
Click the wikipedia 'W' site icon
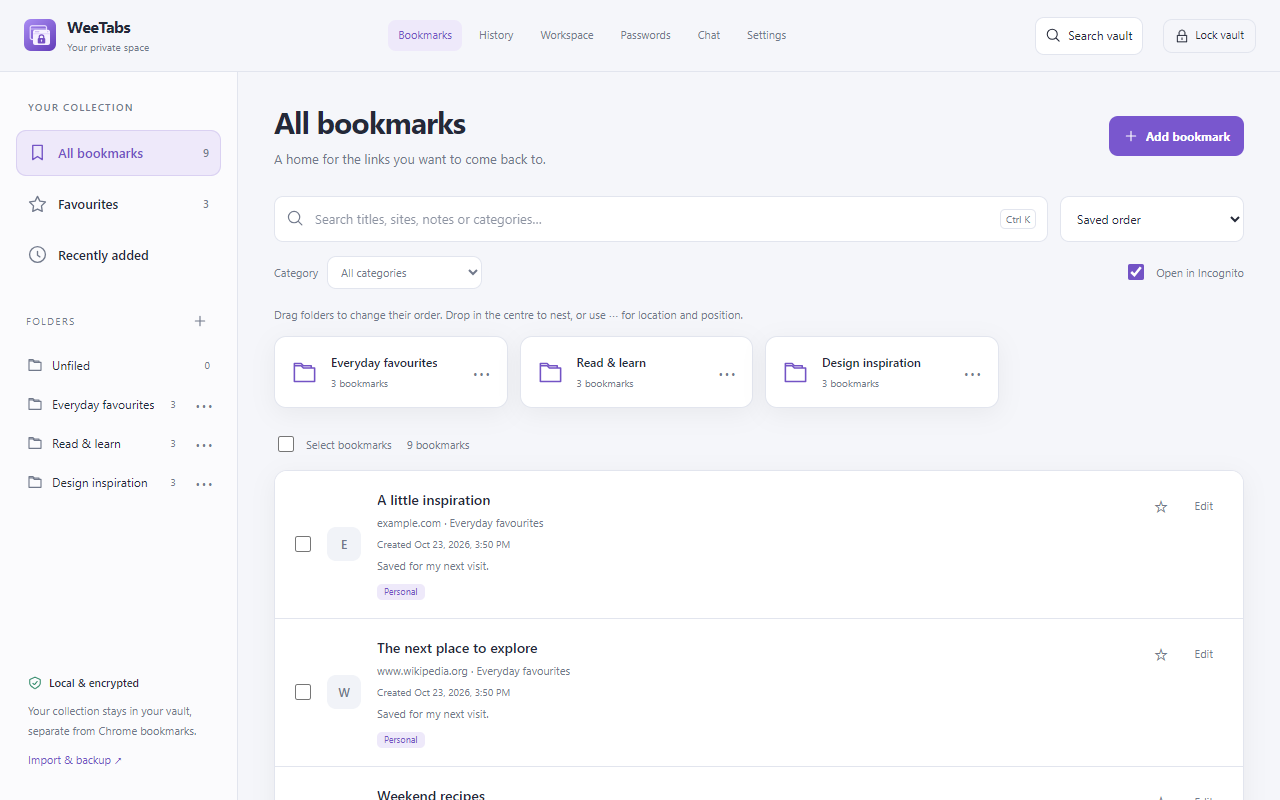coord(344,692)
